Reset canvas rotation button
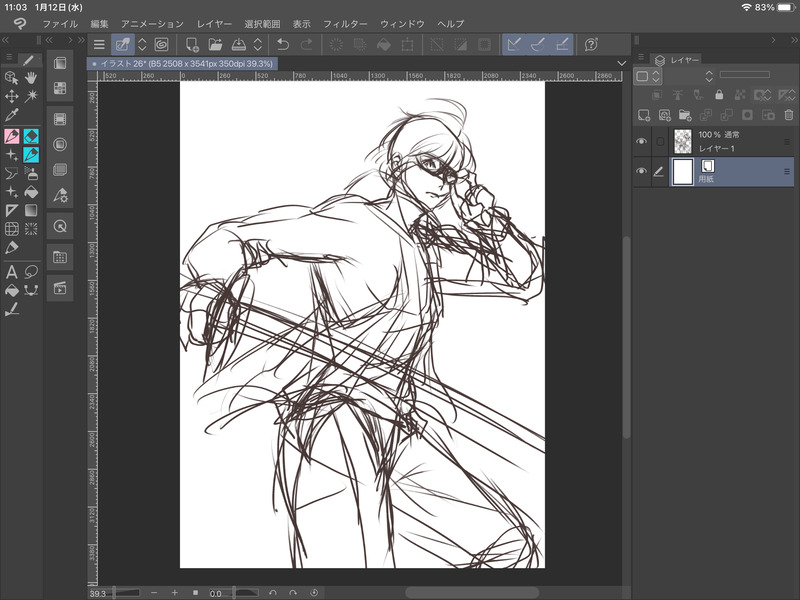The image size is (800, 600). click(314, 592)
